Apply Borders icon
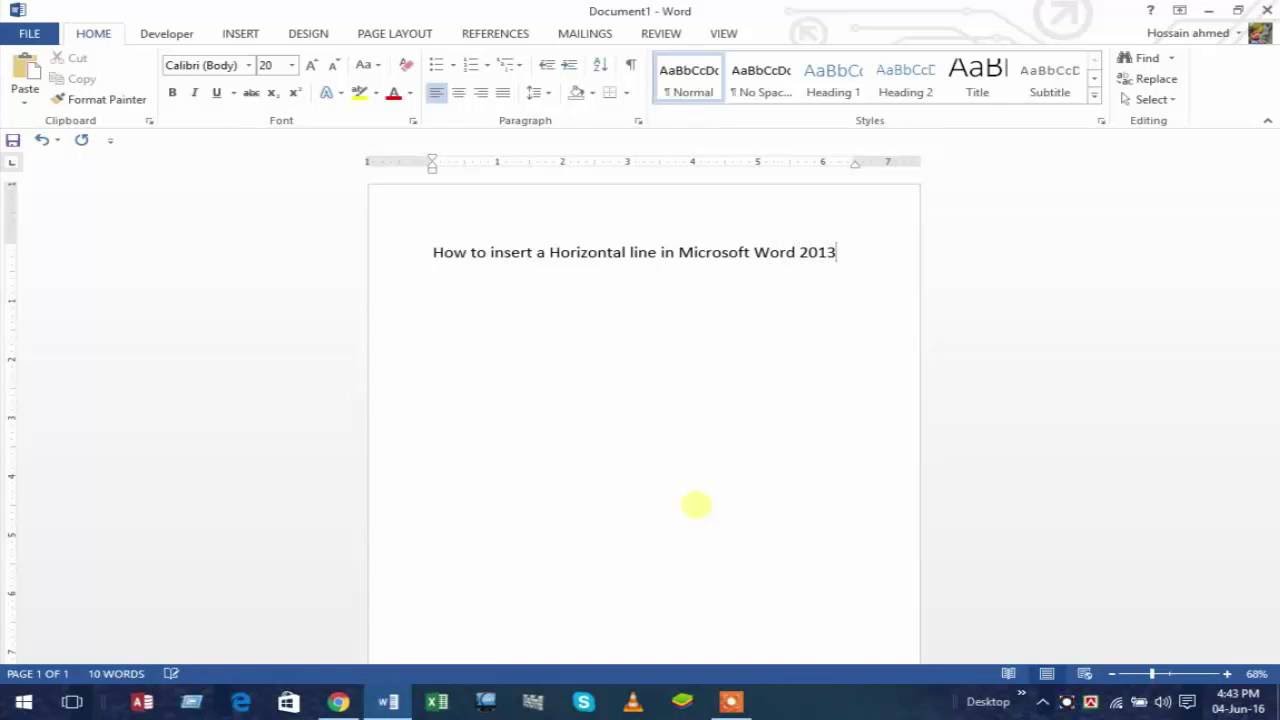 [610, 92]
